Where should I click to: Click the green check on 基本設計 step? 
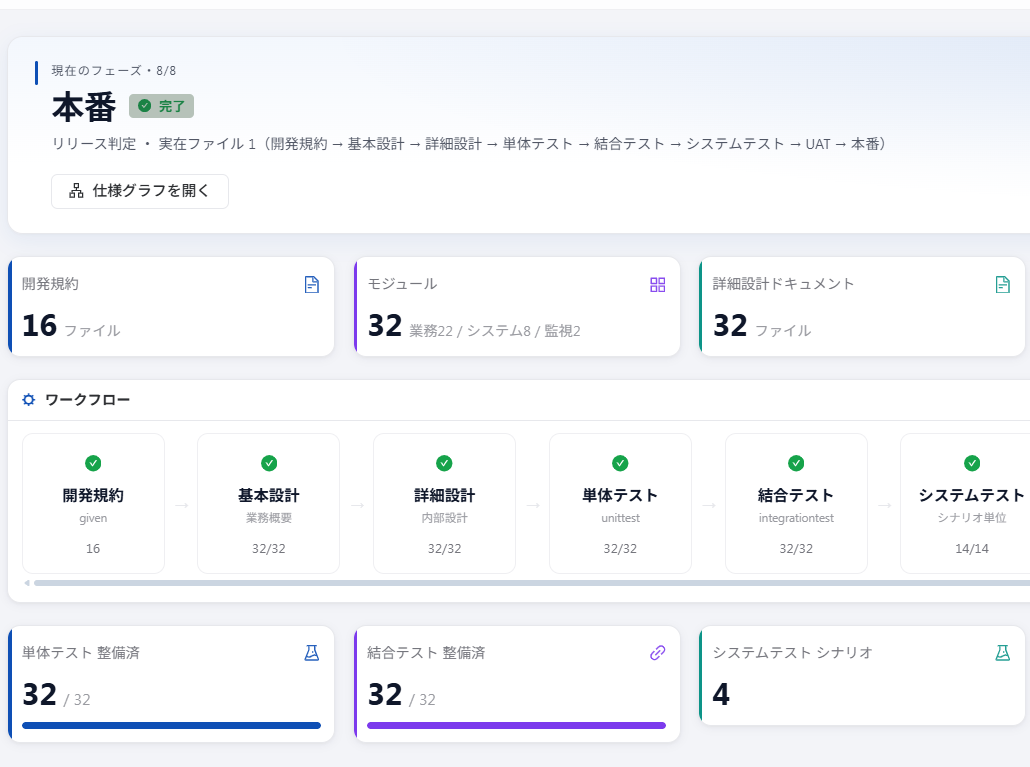[269, 463]
